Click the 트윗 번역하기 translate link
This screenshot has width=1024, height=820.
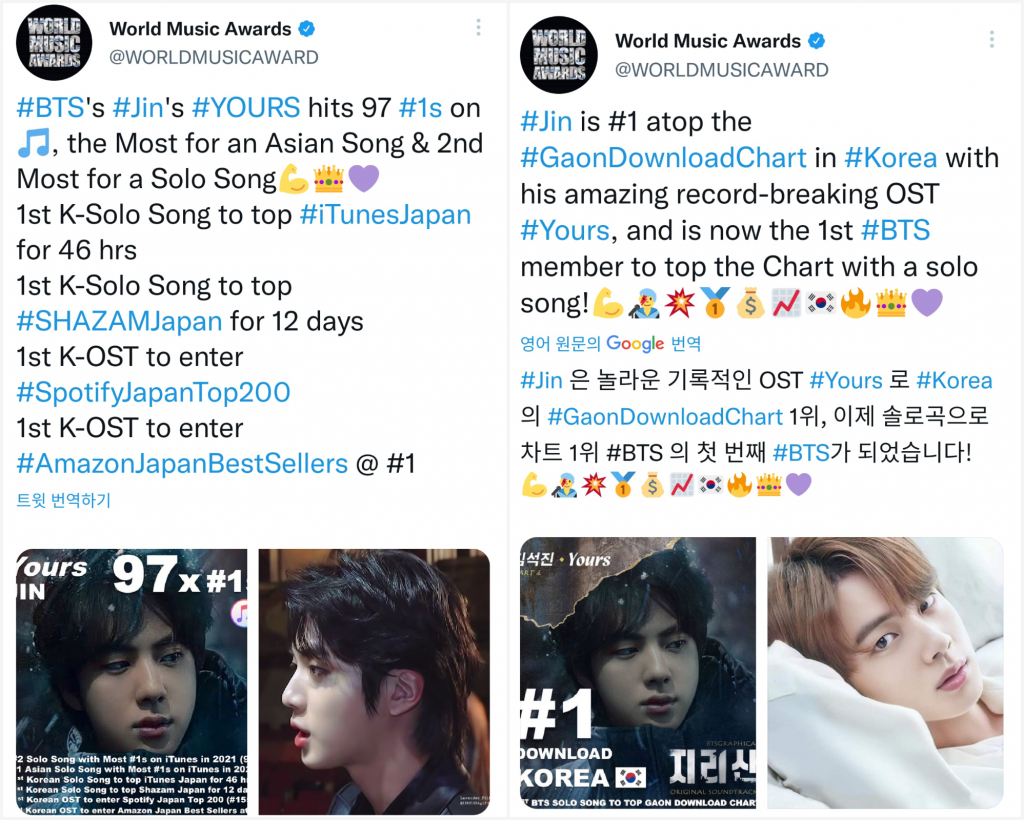tap(63, 500)
